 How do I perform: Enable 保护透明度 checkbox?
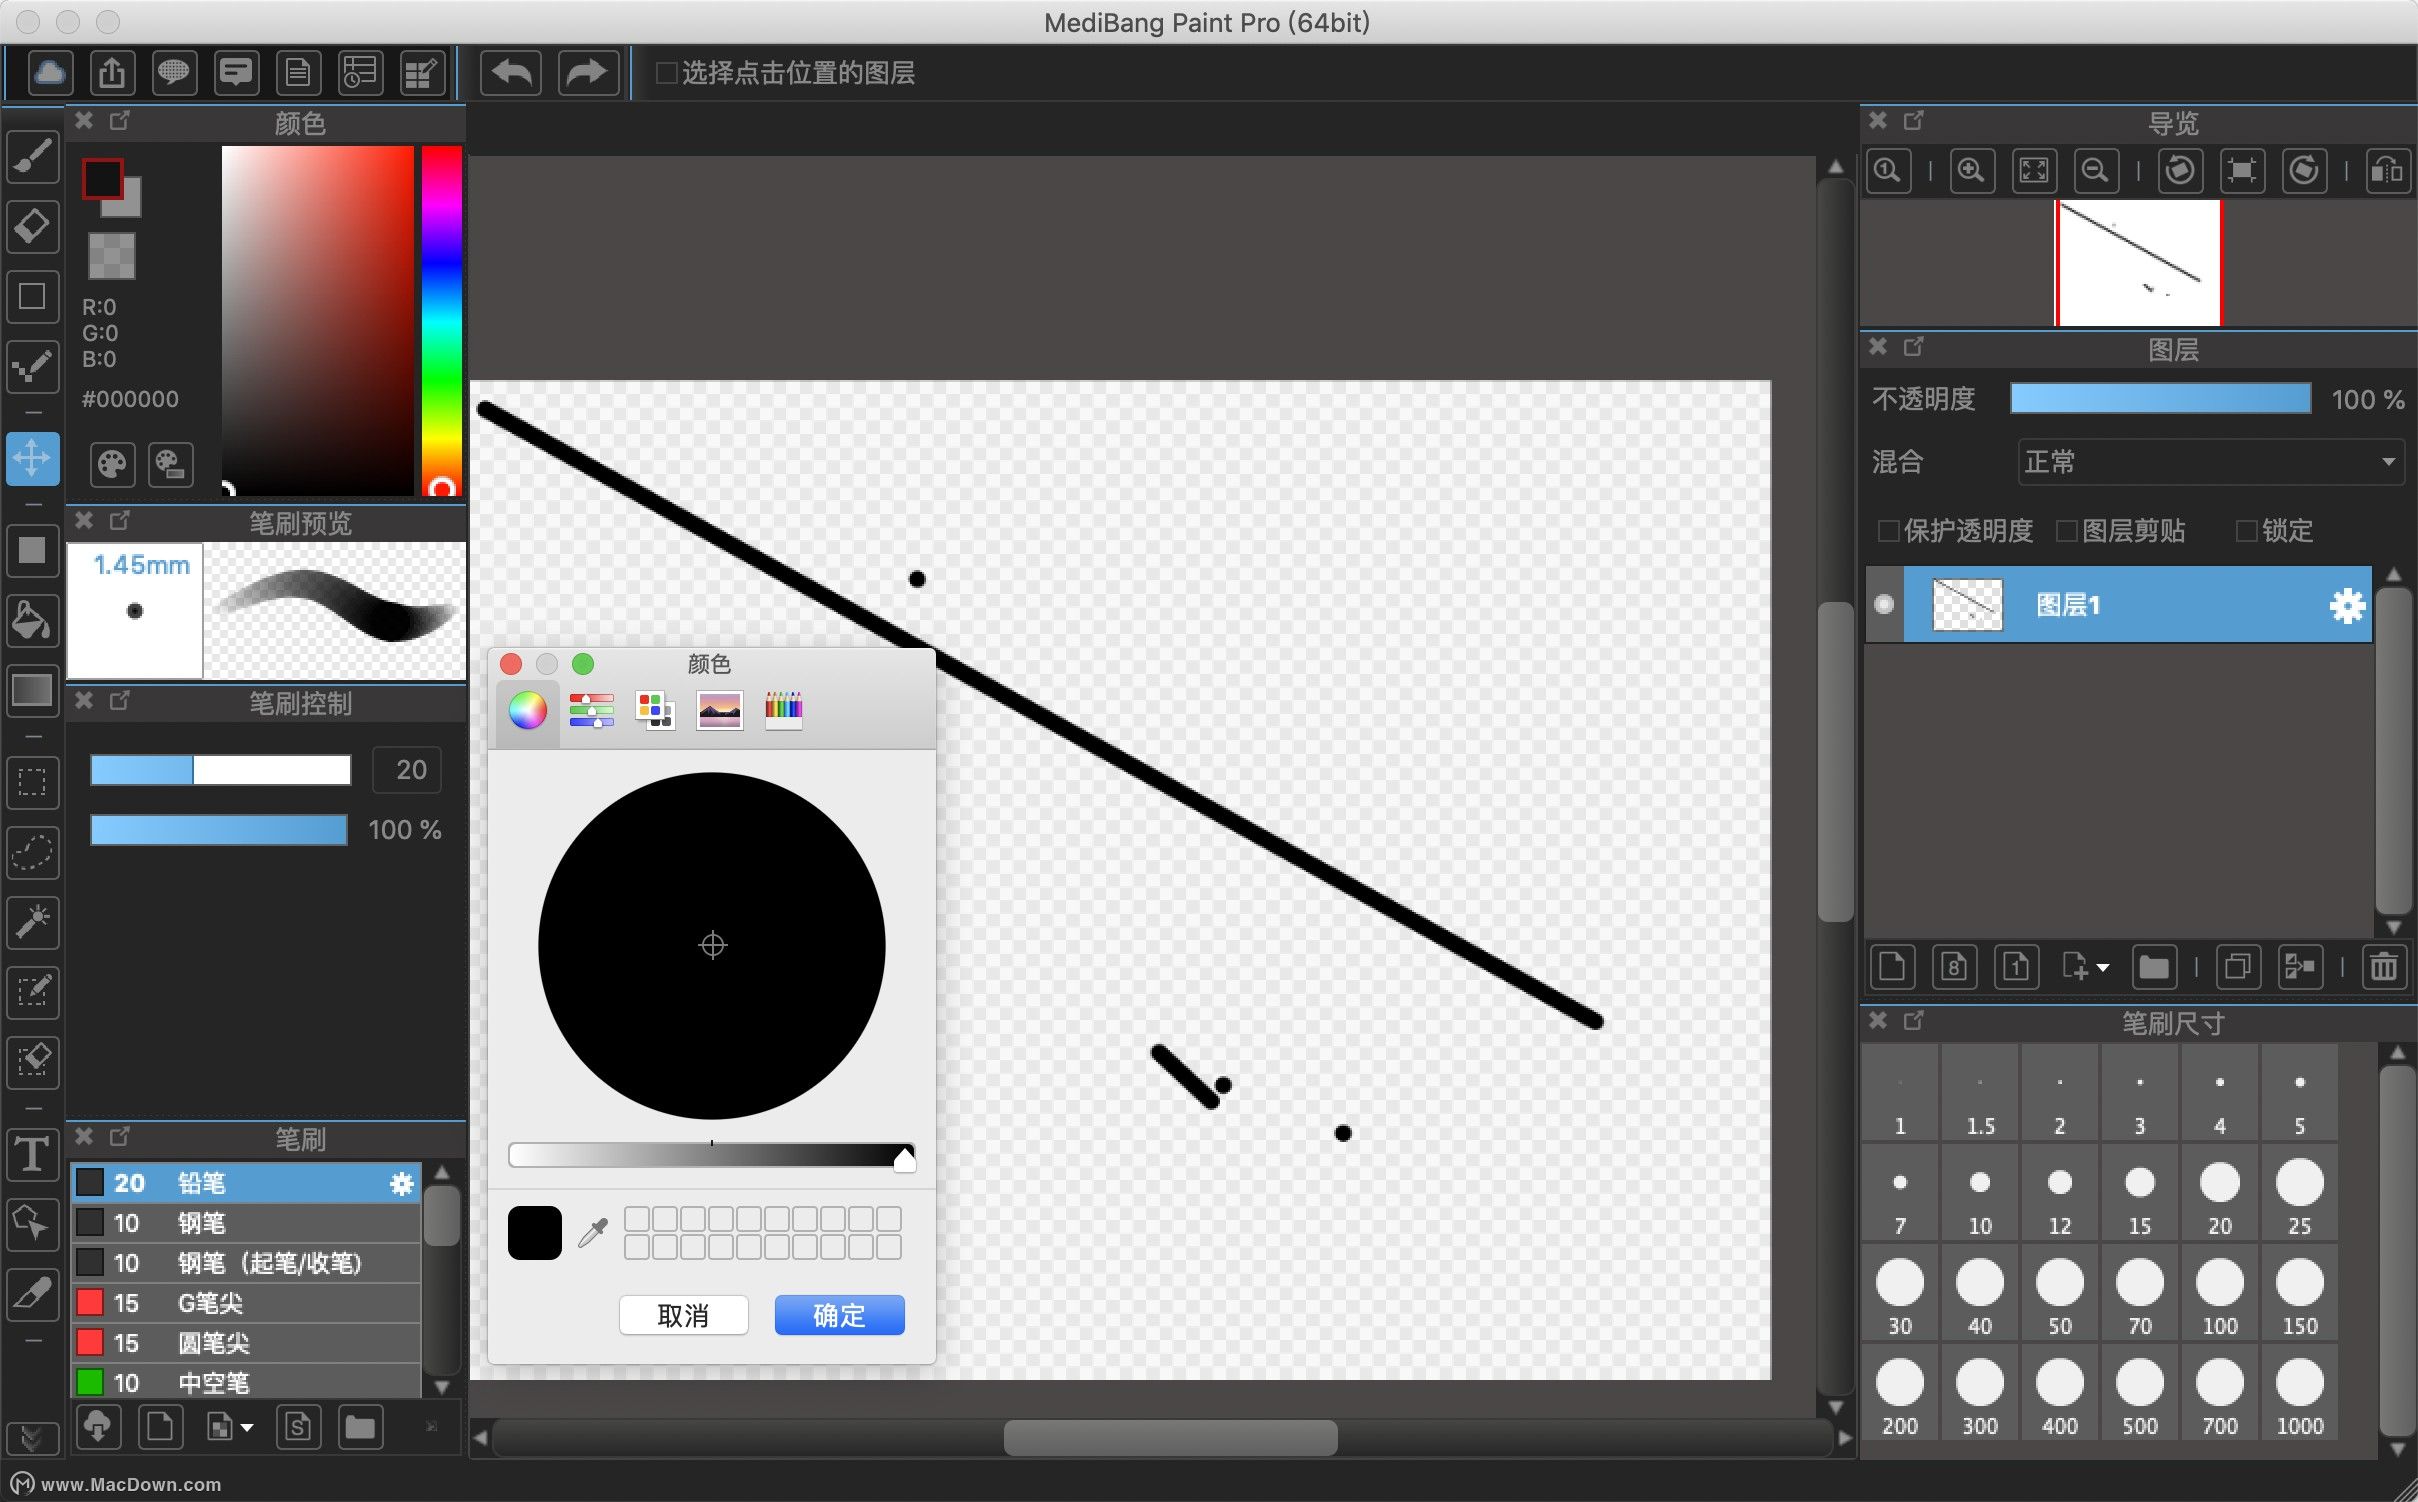(x=1888, y=531)
